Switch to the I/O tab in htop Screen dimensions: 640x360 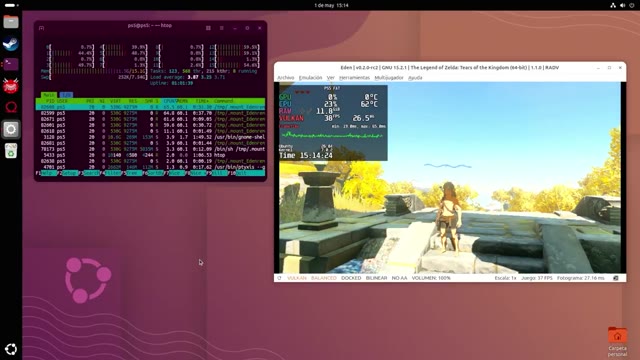[x=67, y=95]
